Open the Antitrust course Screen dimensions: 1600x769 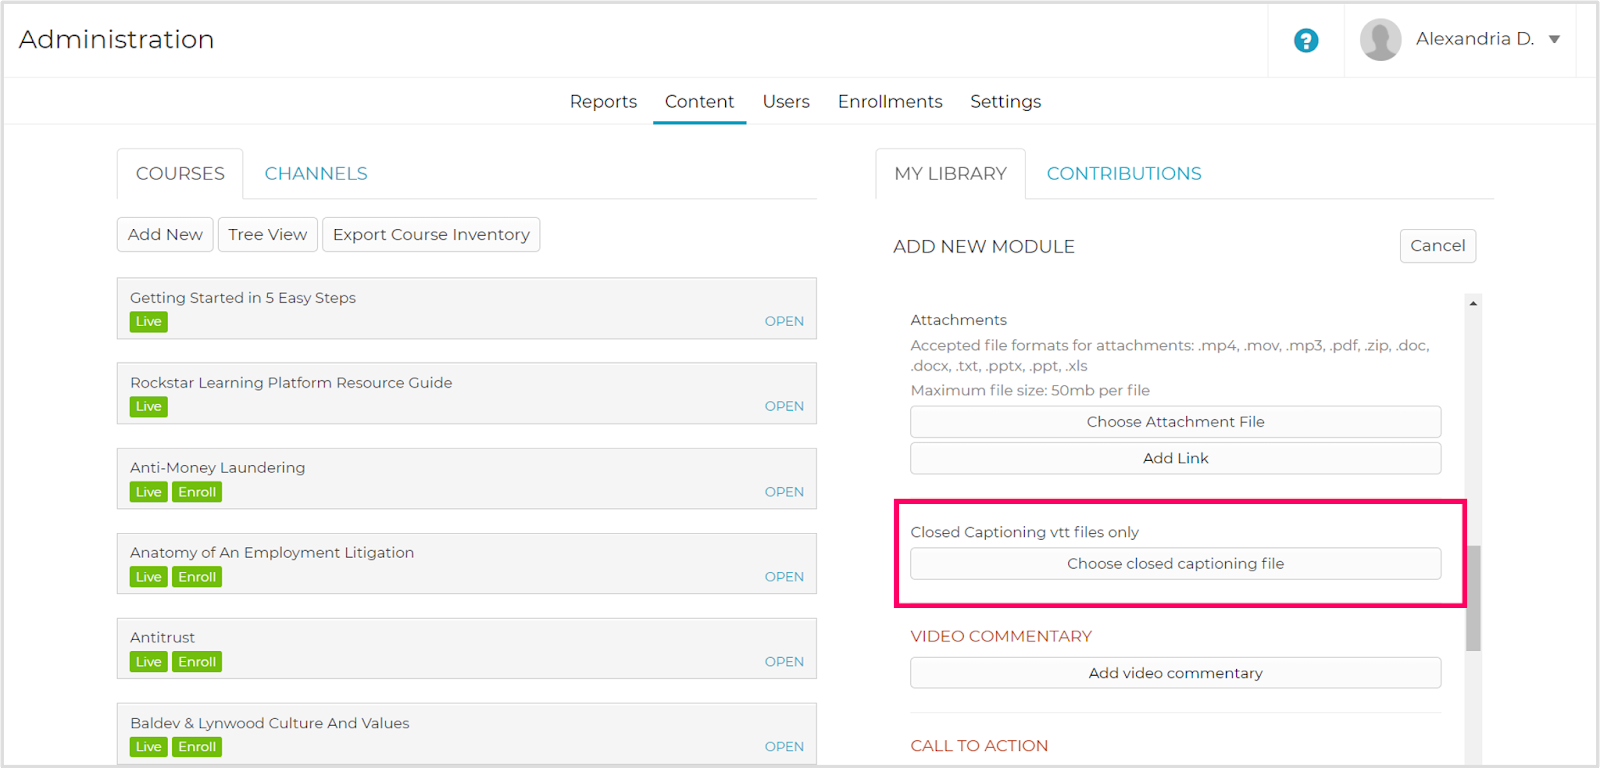coord(784,662)
